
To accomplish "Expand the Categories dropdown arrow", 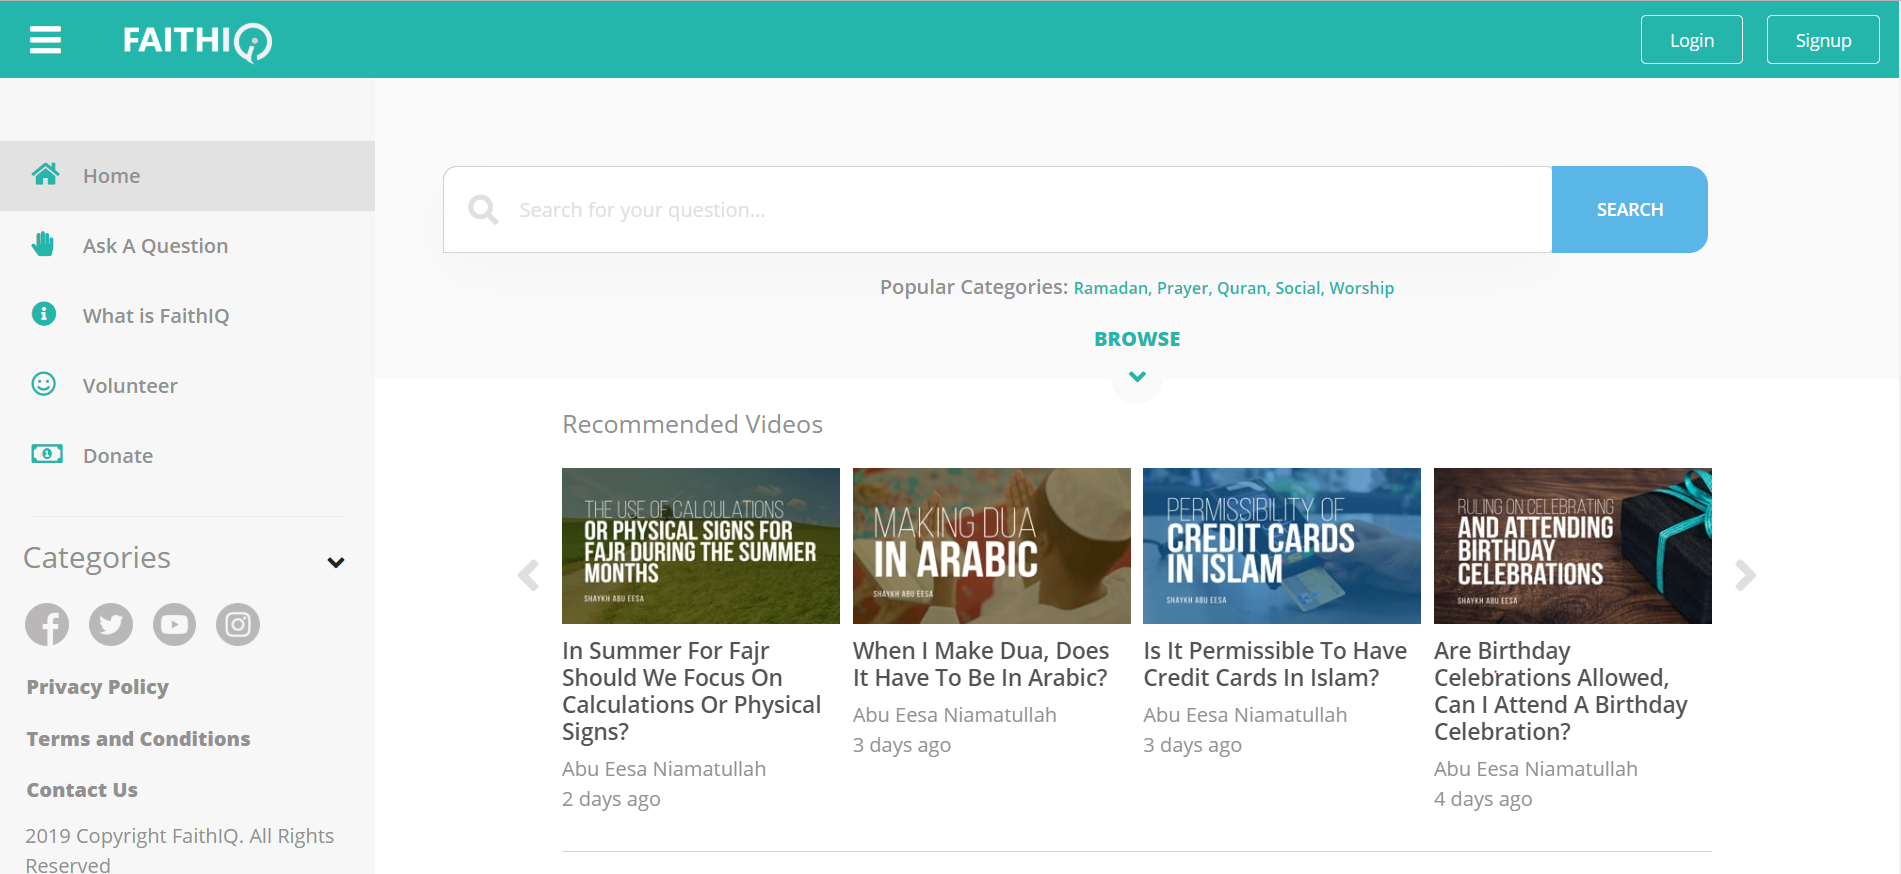I will [336, 562].
